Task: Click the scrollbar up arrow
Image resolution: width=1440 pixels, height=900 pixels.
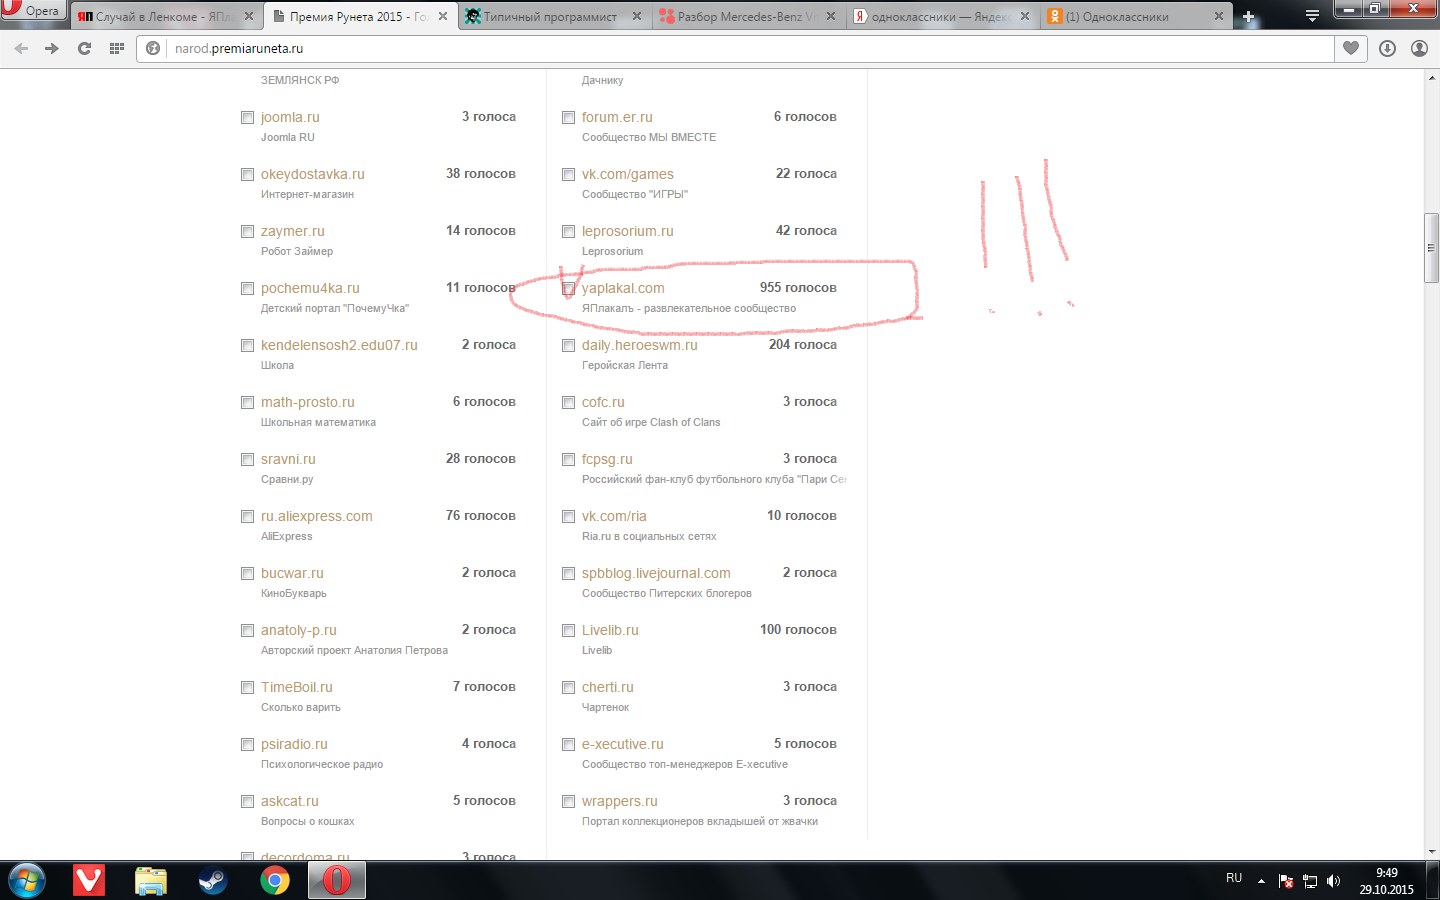Action: pos(1431,78)
